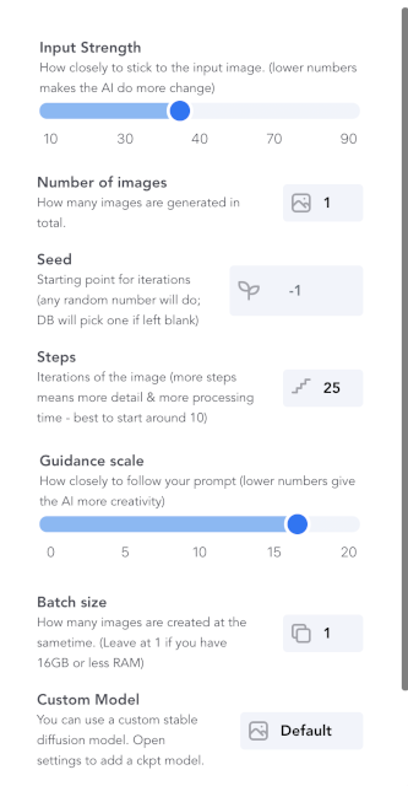This screenshot has width=408, height=786.
Task: Set Guidance scale to the 20 mark
Action: 349,524
